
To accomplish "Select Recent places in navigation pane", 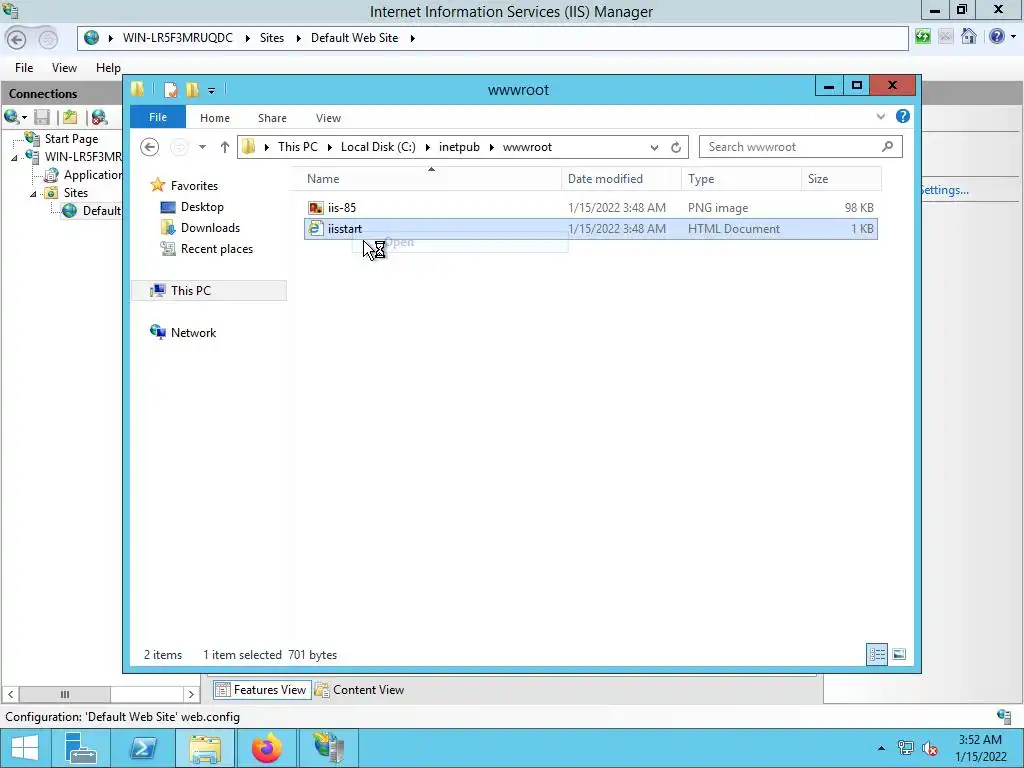I will pos(216,249).
